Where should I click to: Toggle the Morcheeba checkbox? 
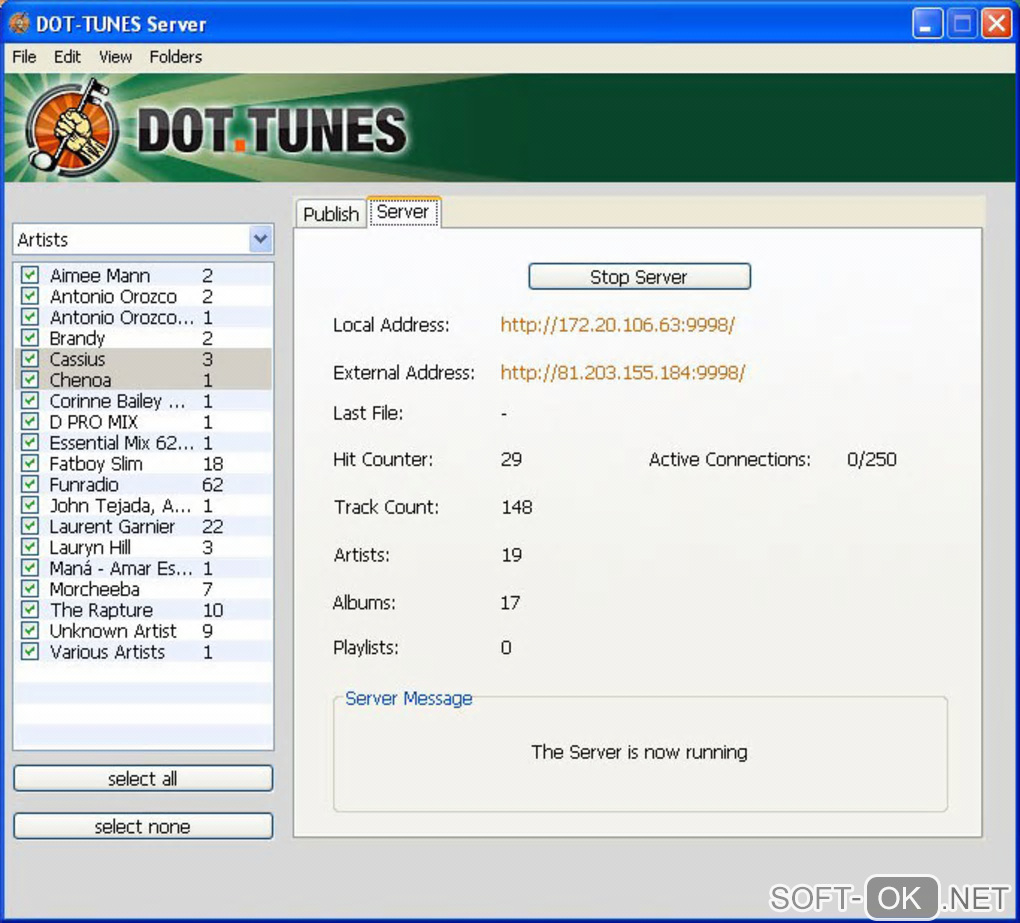tap(29, 589)
